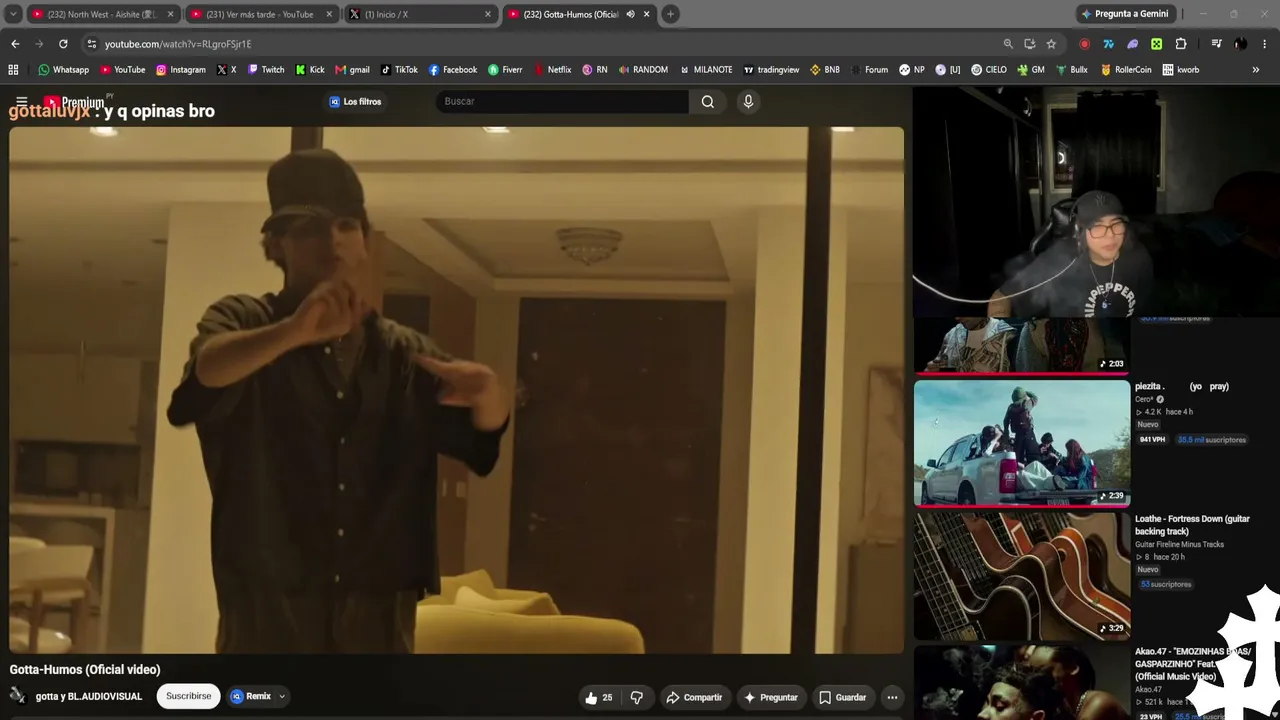Save video with the Guardar button

843,697
